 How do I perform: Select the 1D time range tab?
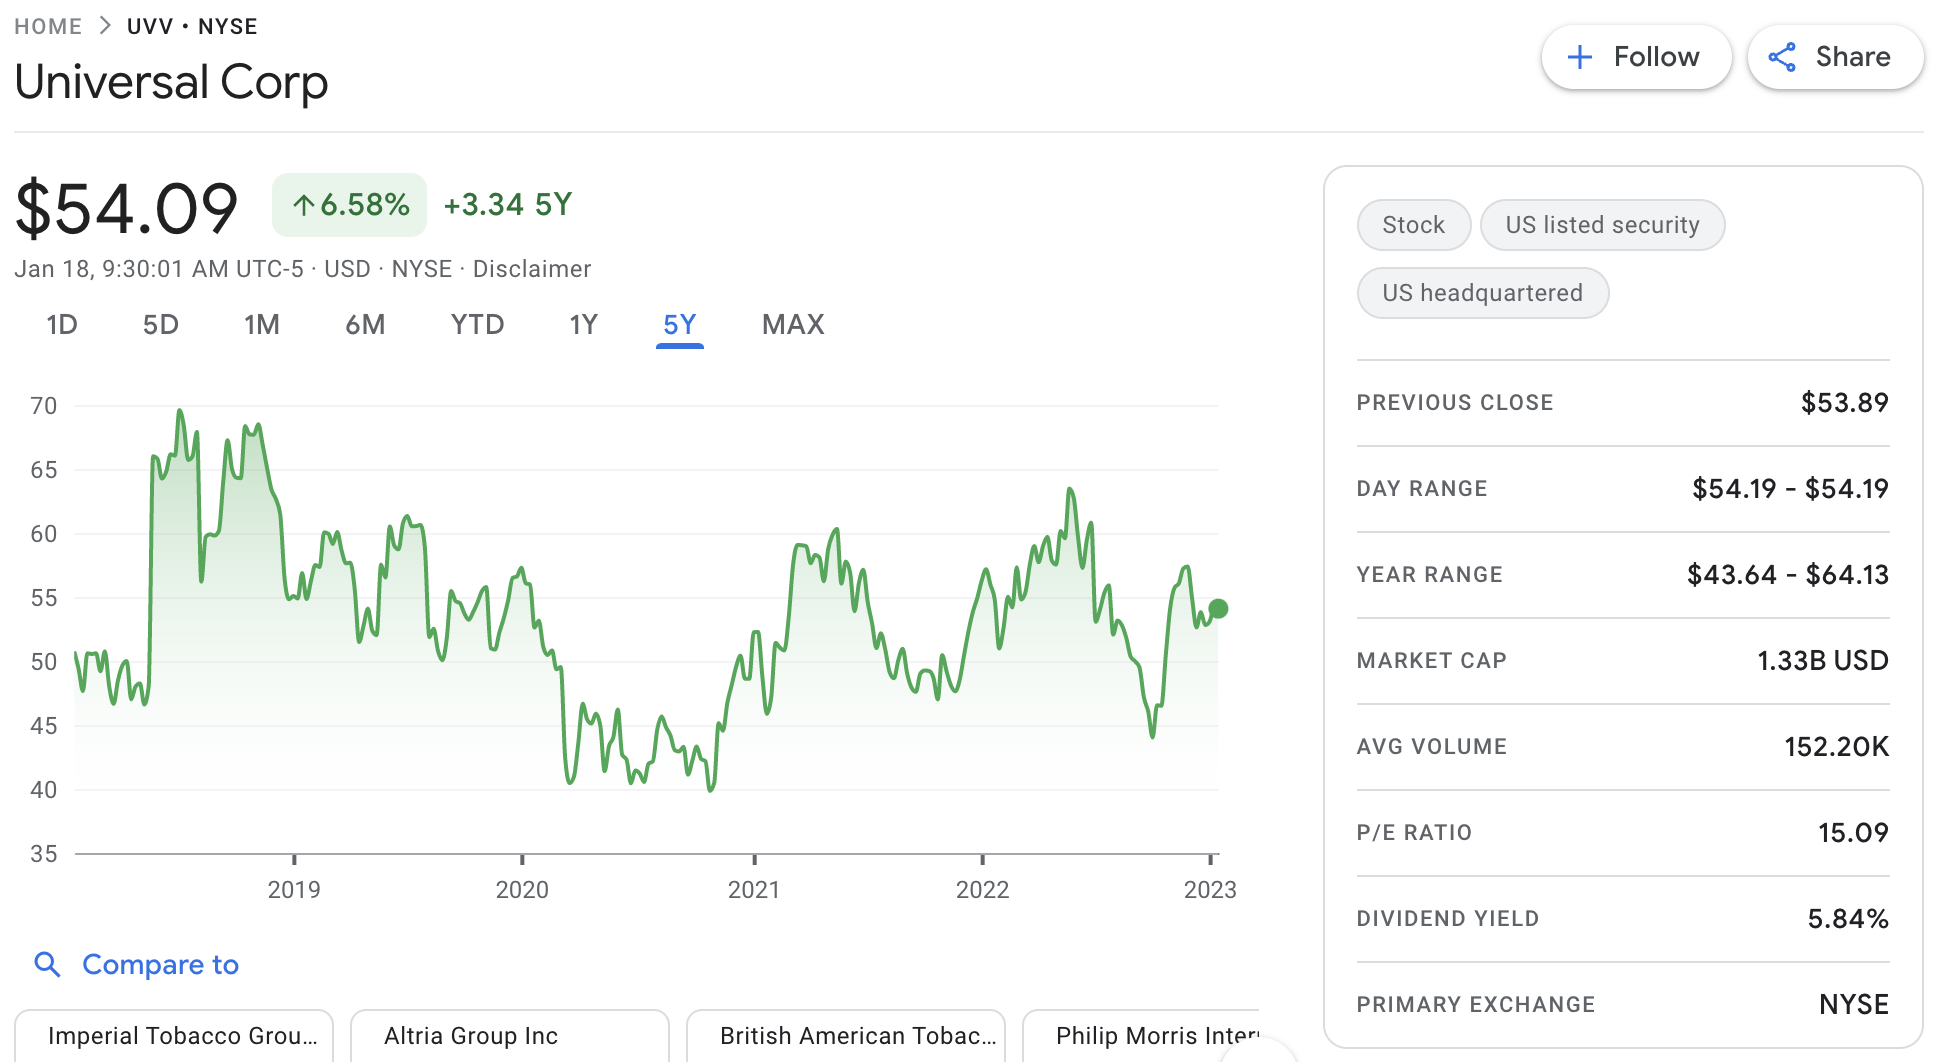[62, 324]
